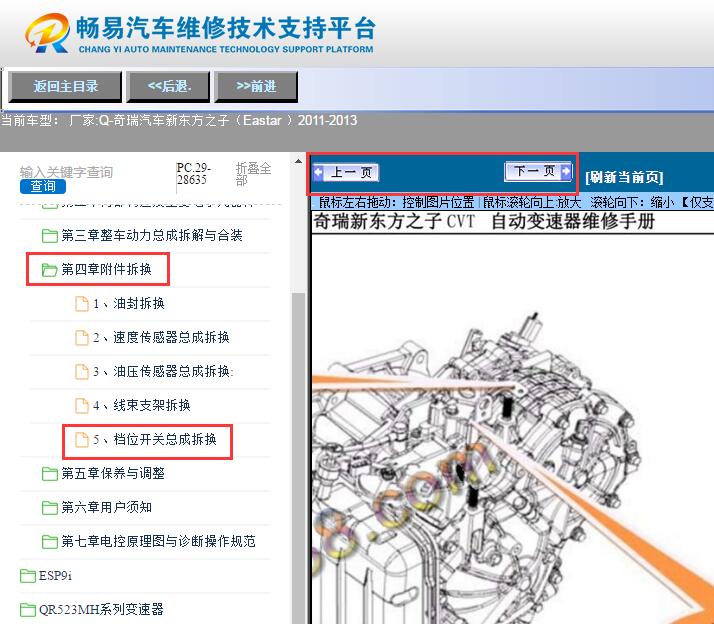Open 3、油压传感器总成拆换 page
Viewport: 714px width, 624px height.
pos(163,371)
